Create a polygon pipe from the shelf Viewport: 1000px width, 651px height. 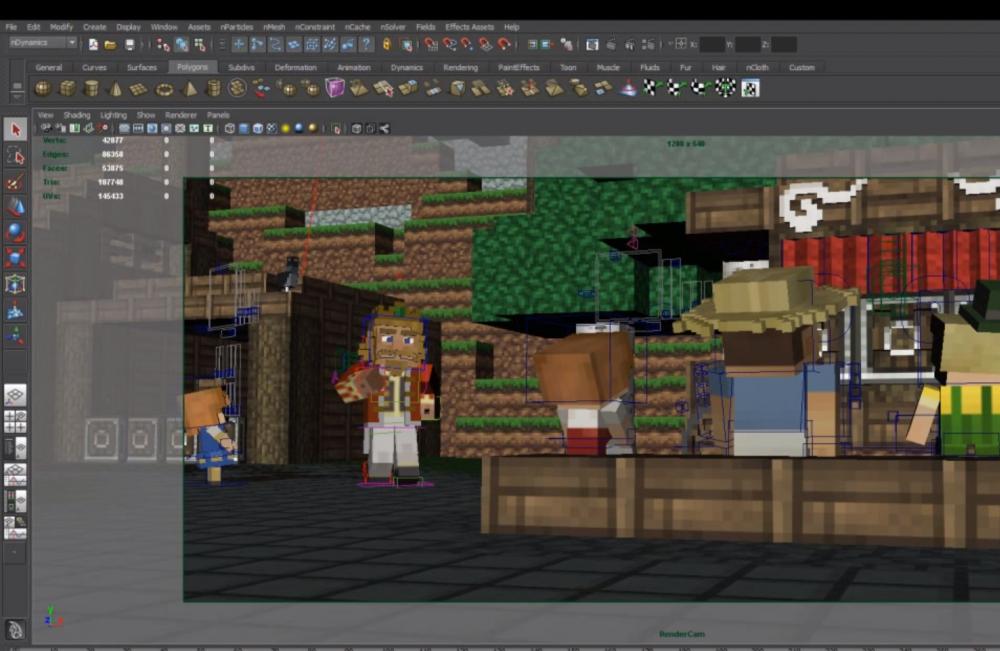click(x=214, y=89)
